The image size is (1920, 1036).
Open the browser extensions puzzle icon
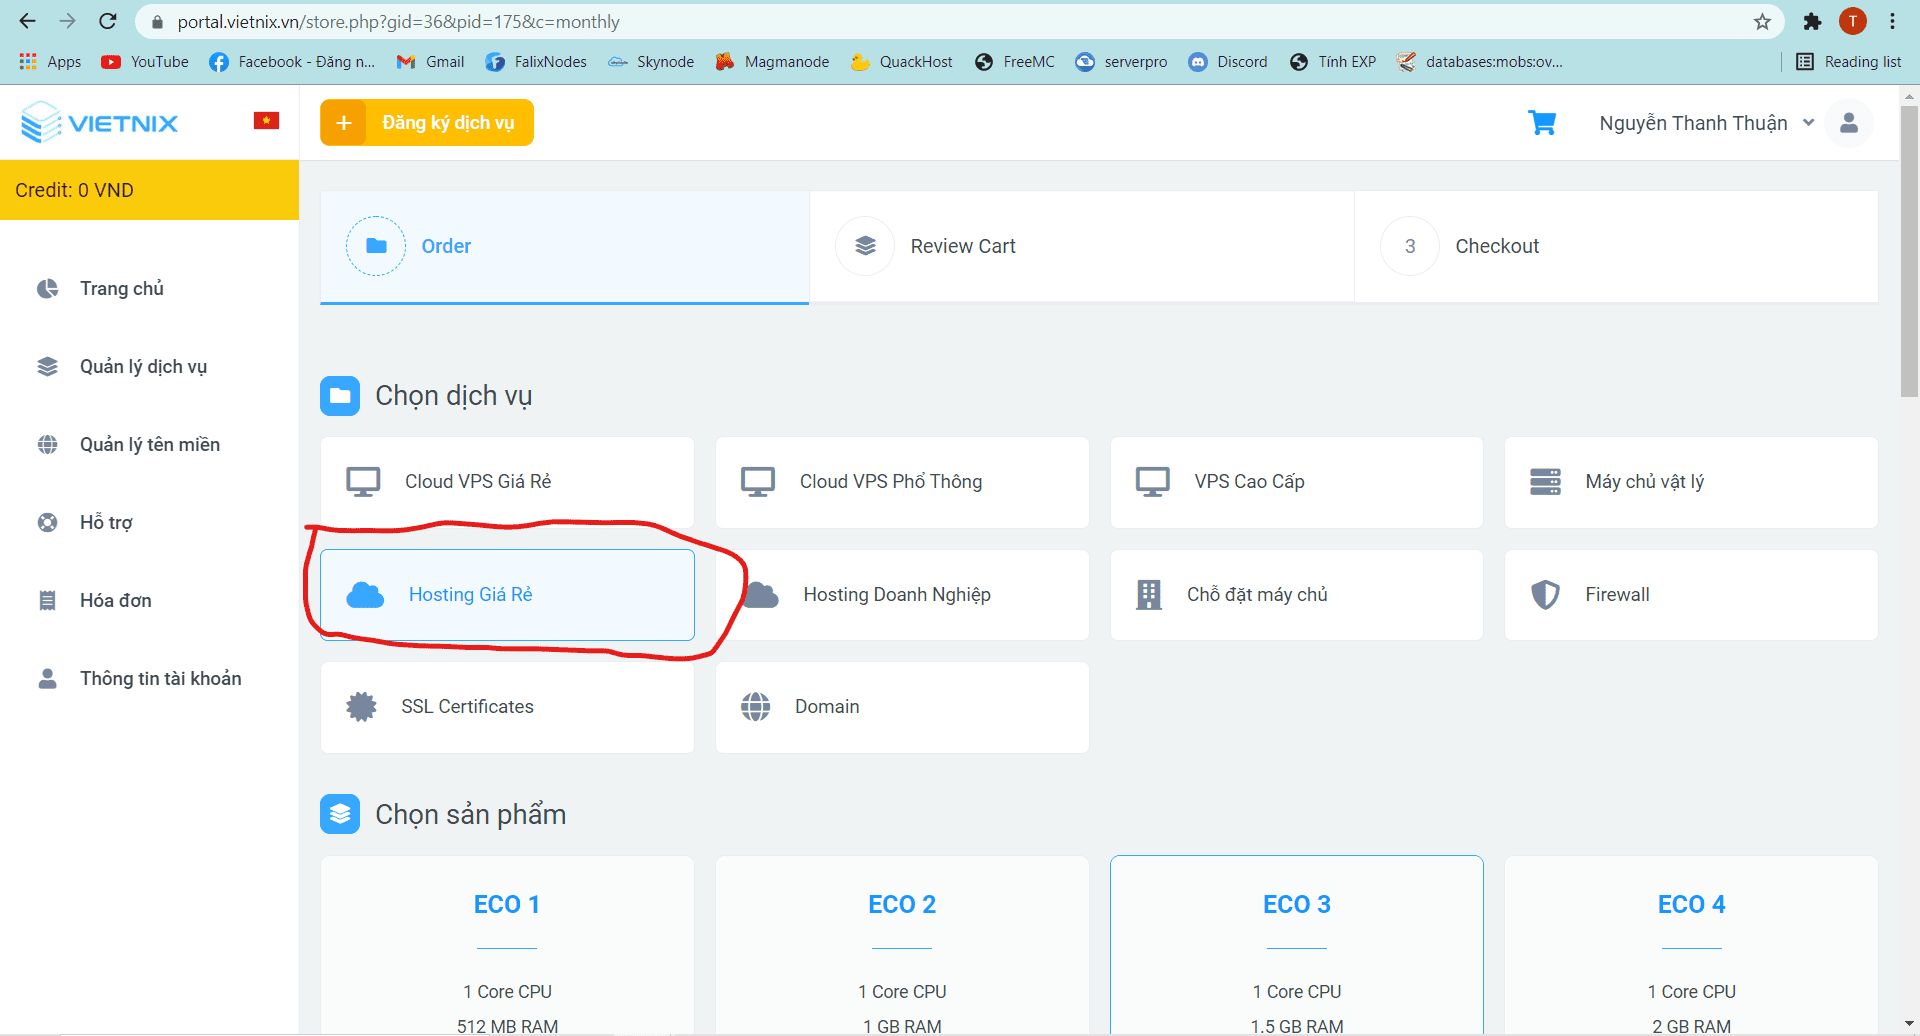(1812, 21)
